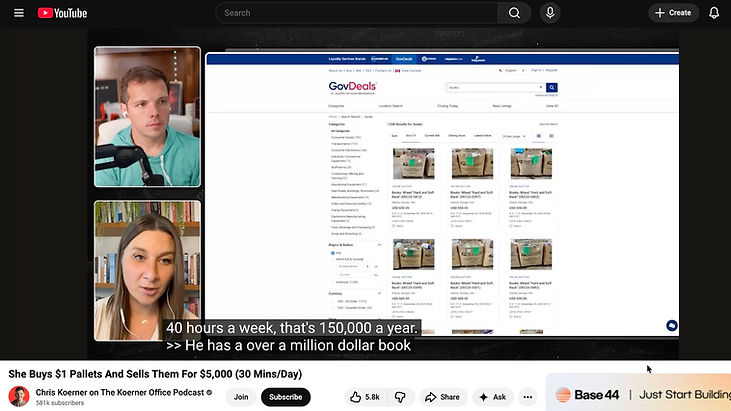This screenshot has width=731, height=411.
Task: Click the Register link on GovDeals
Action: (552, 70)
